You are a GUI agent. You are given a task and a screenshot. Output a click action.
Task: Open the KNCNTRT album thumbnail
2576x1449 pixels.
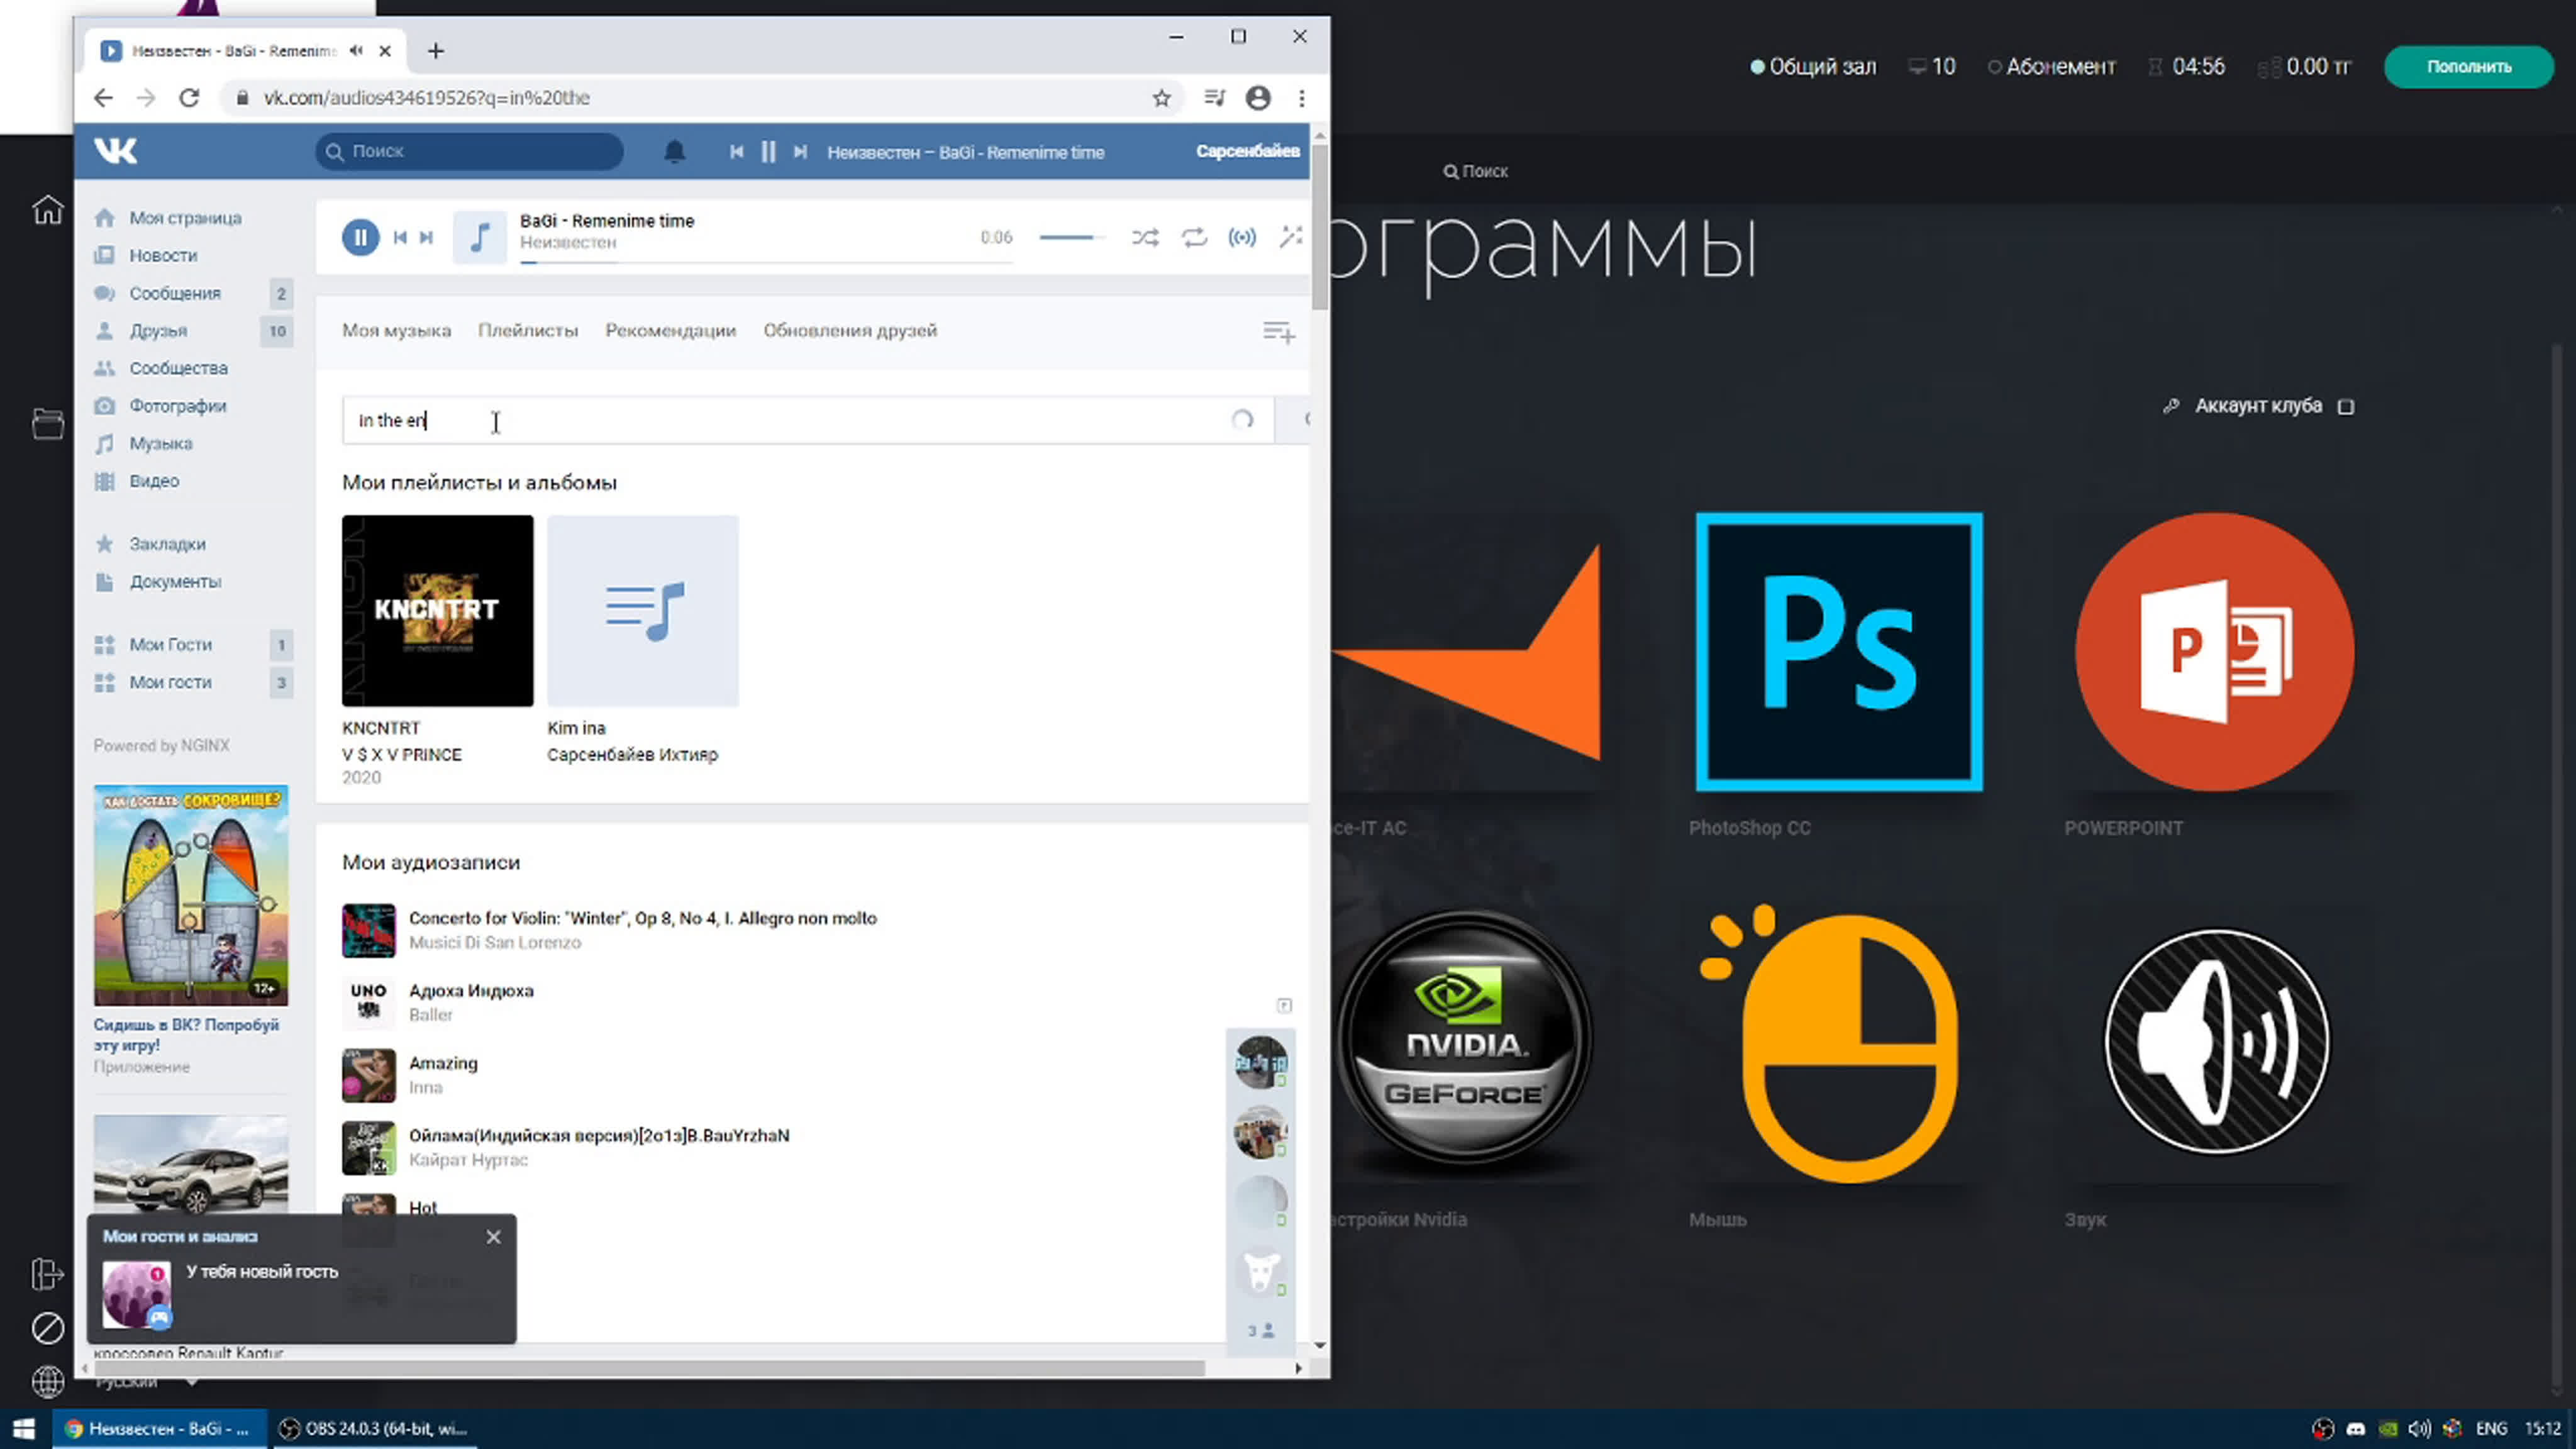(x=437, y=610)
